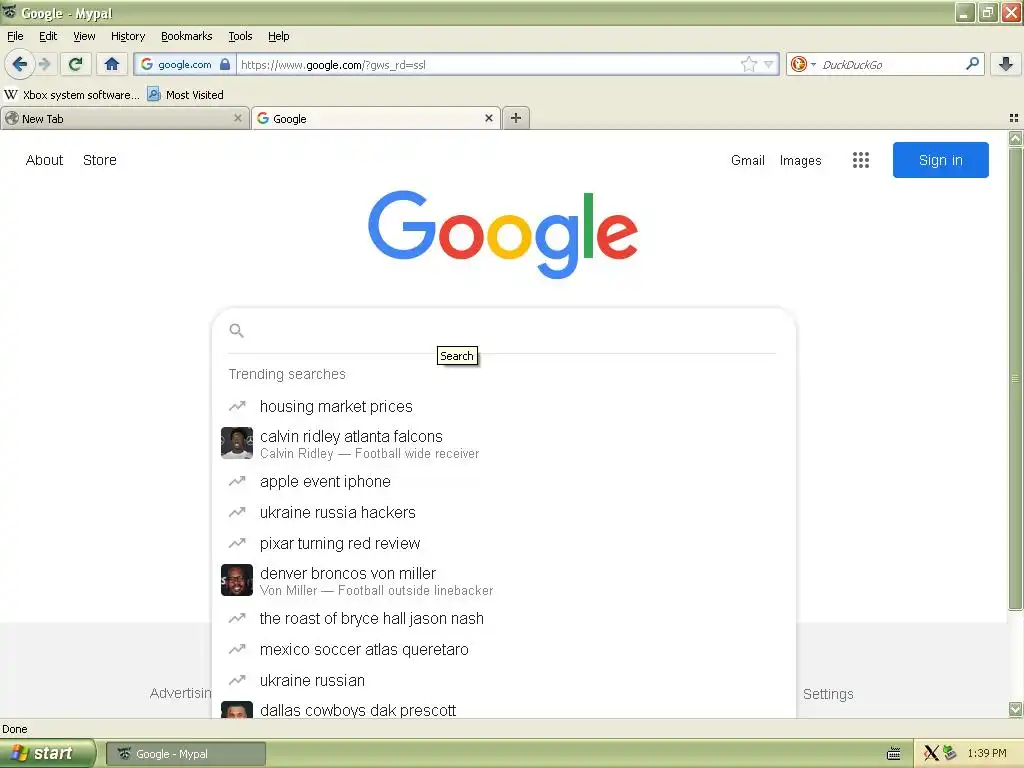Select 'apple event iphone' suggestion

504,481
